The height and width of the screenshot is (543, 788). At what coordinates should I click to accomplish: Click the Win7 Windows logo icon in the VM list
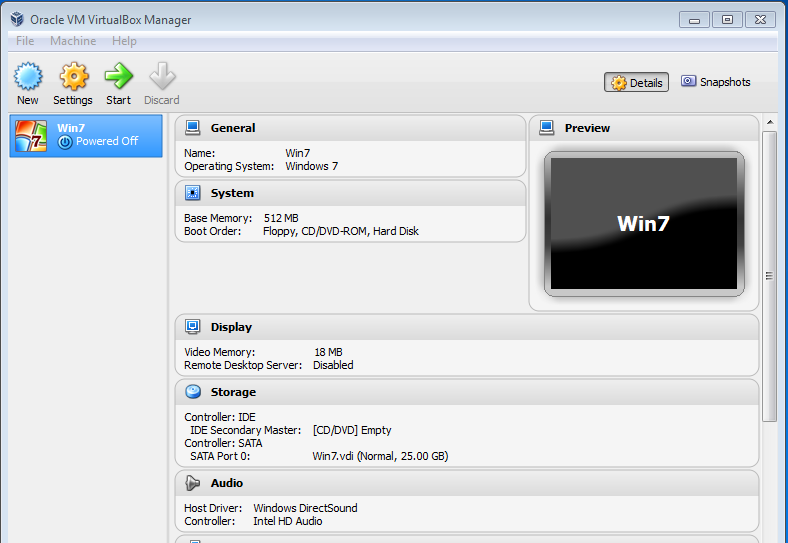(x=31, y=136)
